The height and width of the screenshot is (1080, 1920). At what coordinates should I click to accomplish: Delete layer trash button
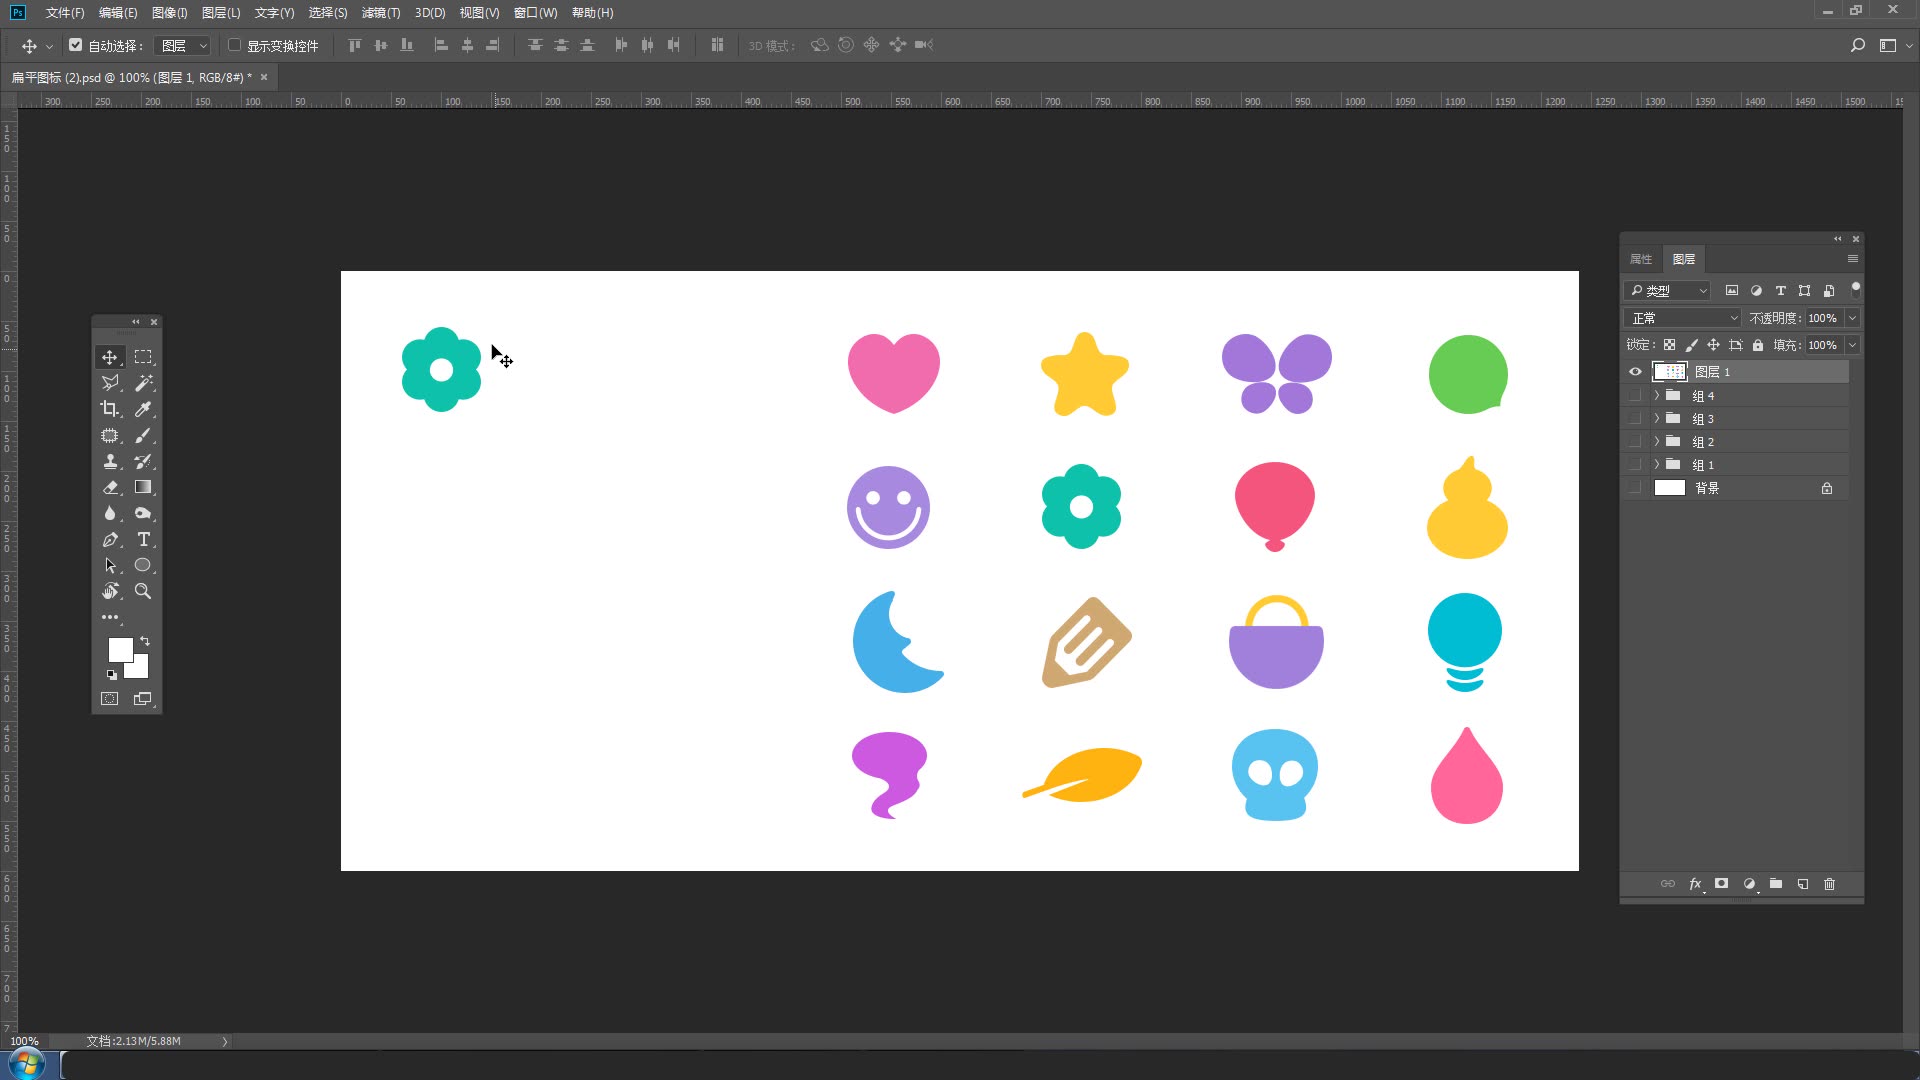pyautogui.click(x=1830, y=884)
